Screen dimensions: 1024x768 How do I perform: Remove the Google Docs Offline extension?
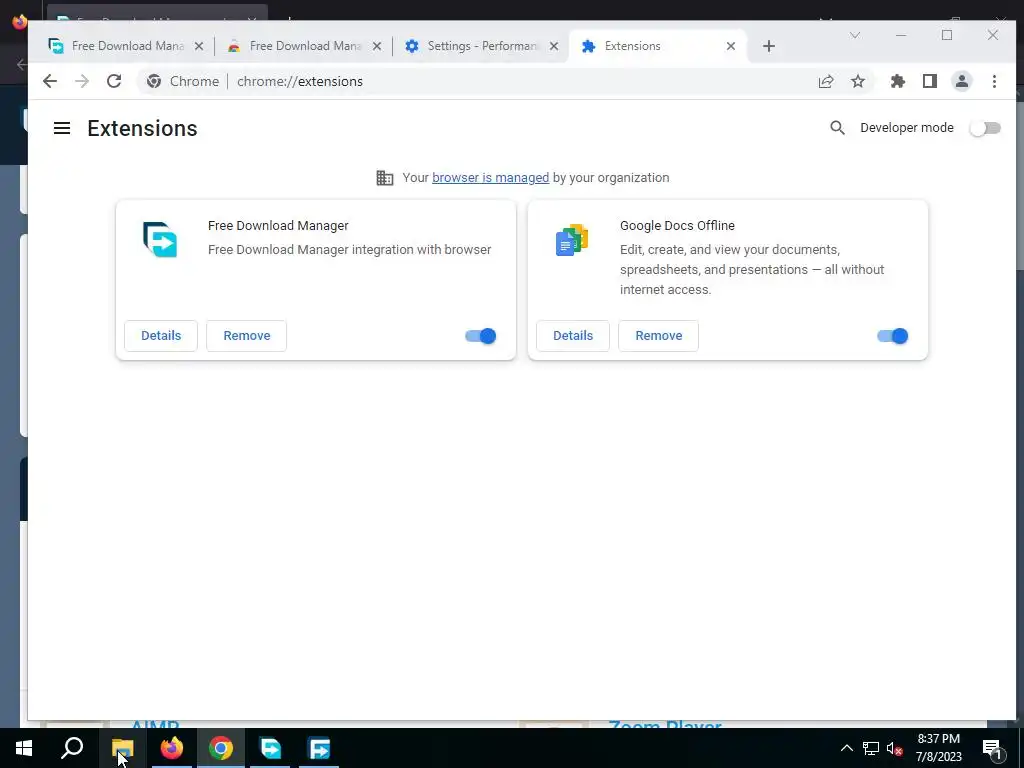[658, 336]
